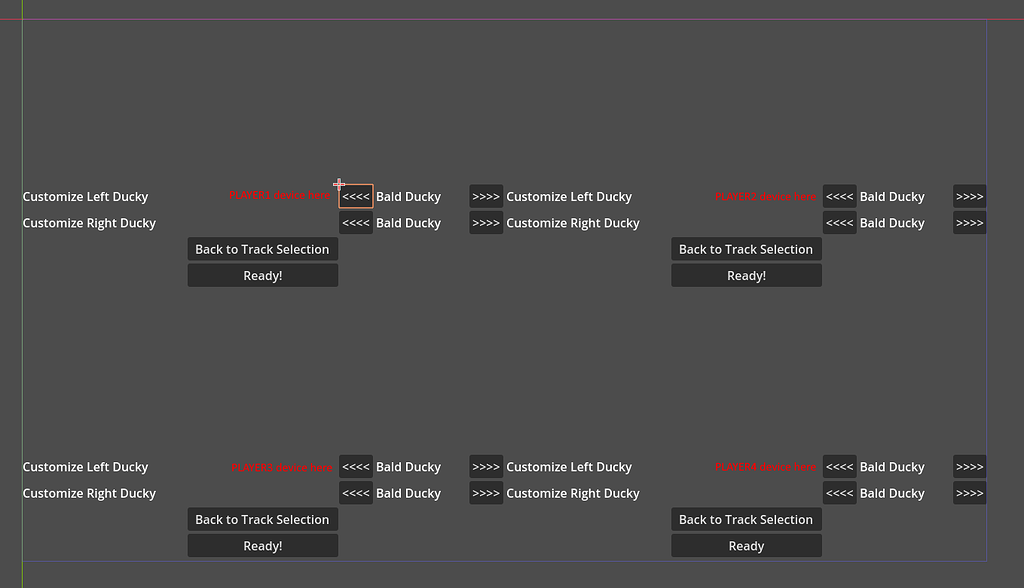Open Customize Left Ducky for Player 1
Viewport: 1024px width, 588px height.
coord(86,196)
